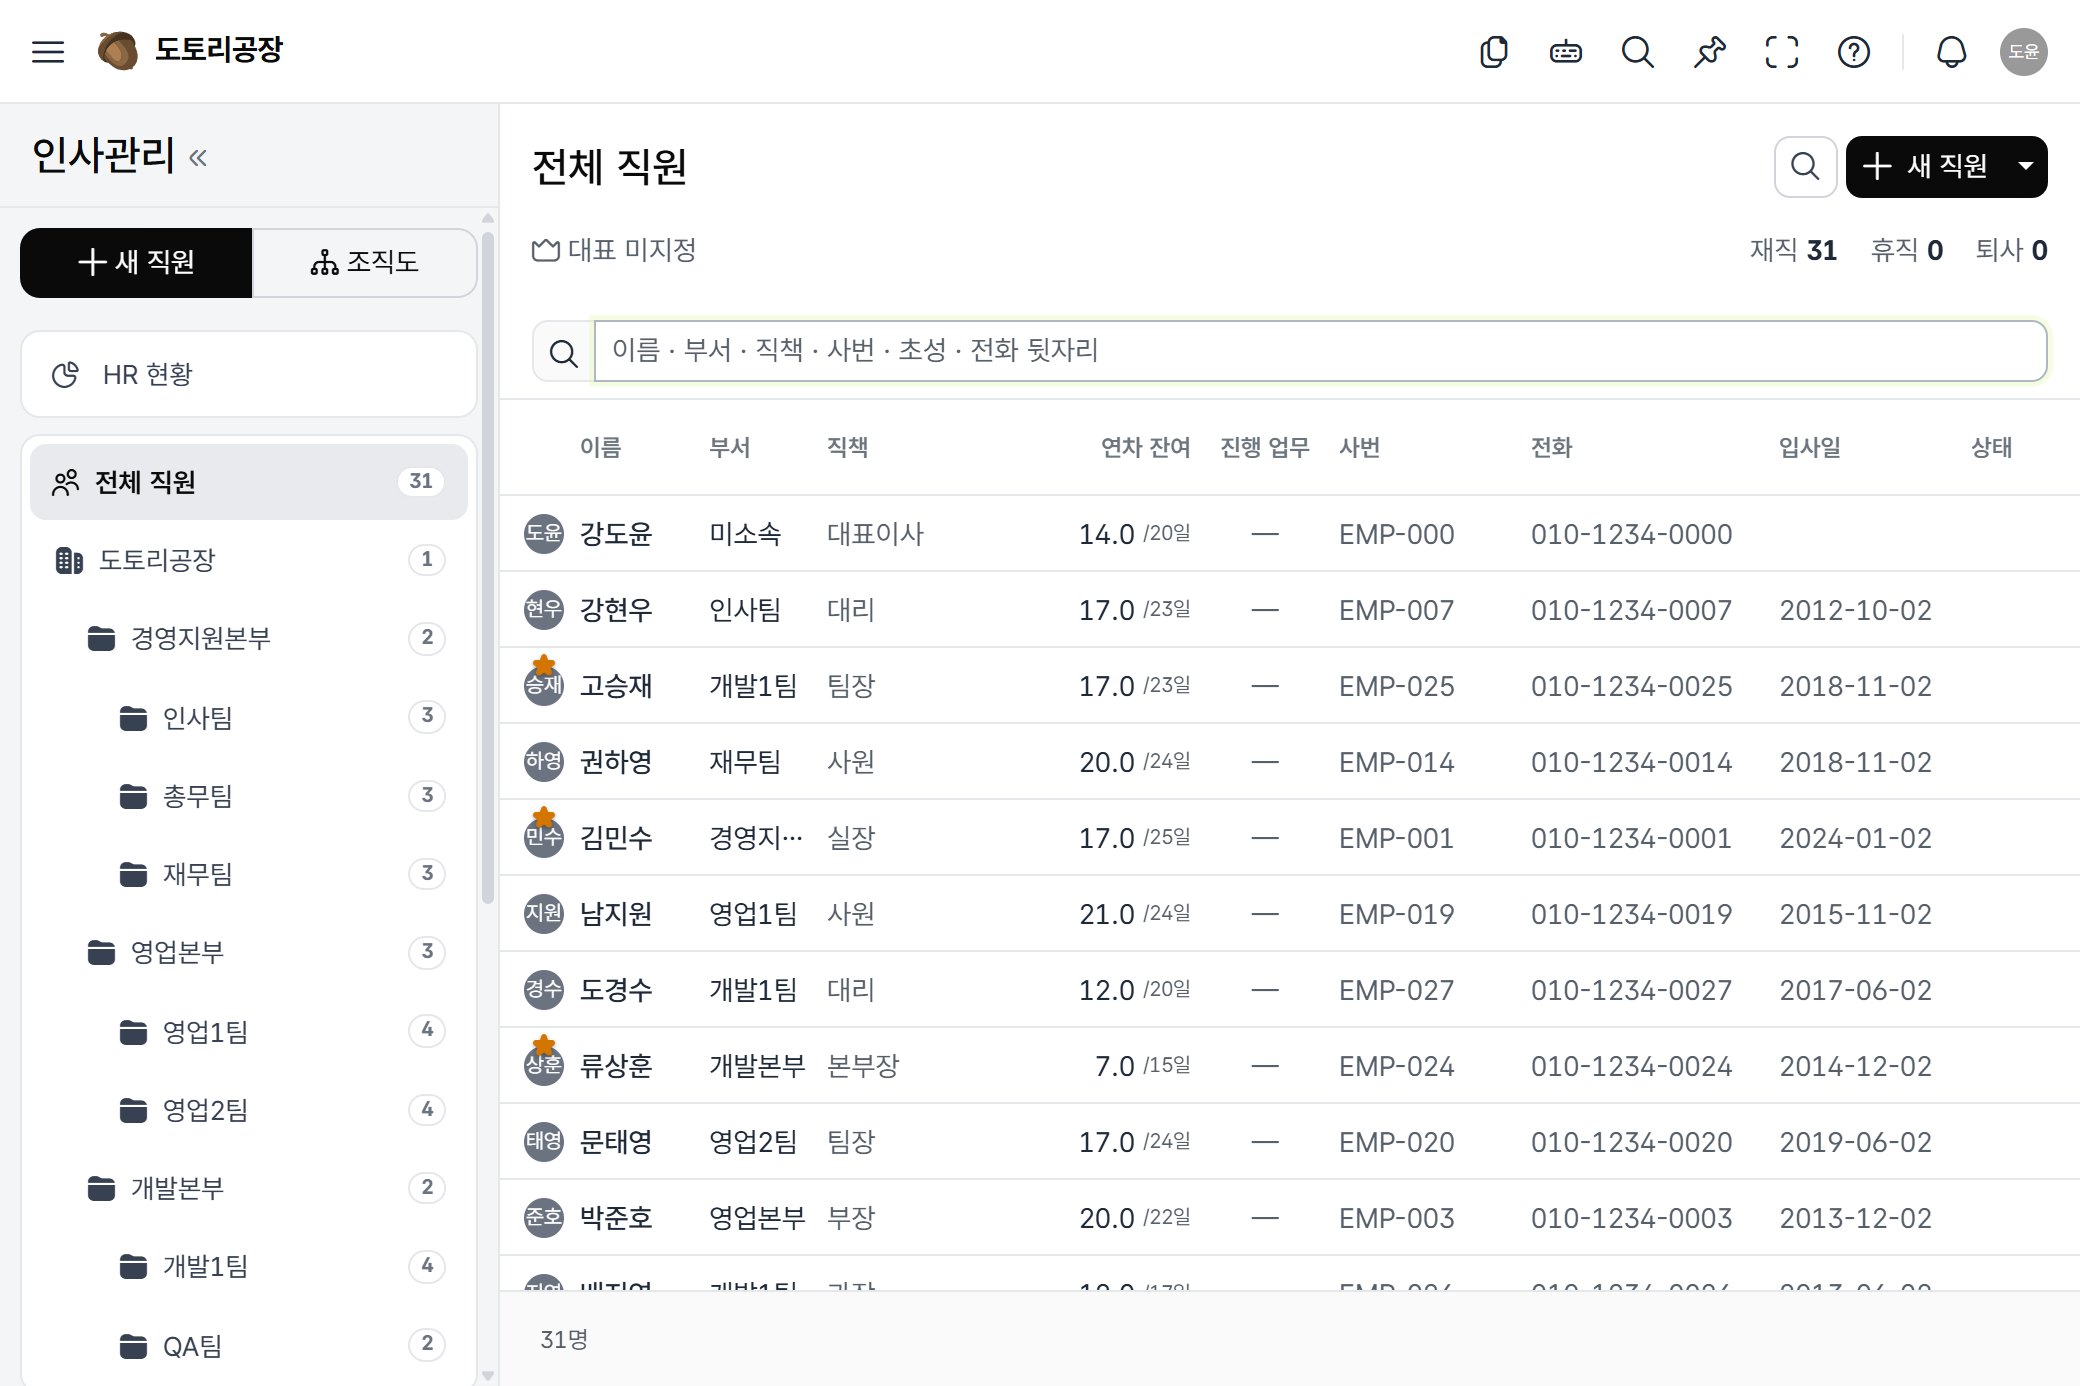Select 영업본부 folder in tree
Image resolution: width=2080 pixels, height=1386 pixels.
click(249, 951)
